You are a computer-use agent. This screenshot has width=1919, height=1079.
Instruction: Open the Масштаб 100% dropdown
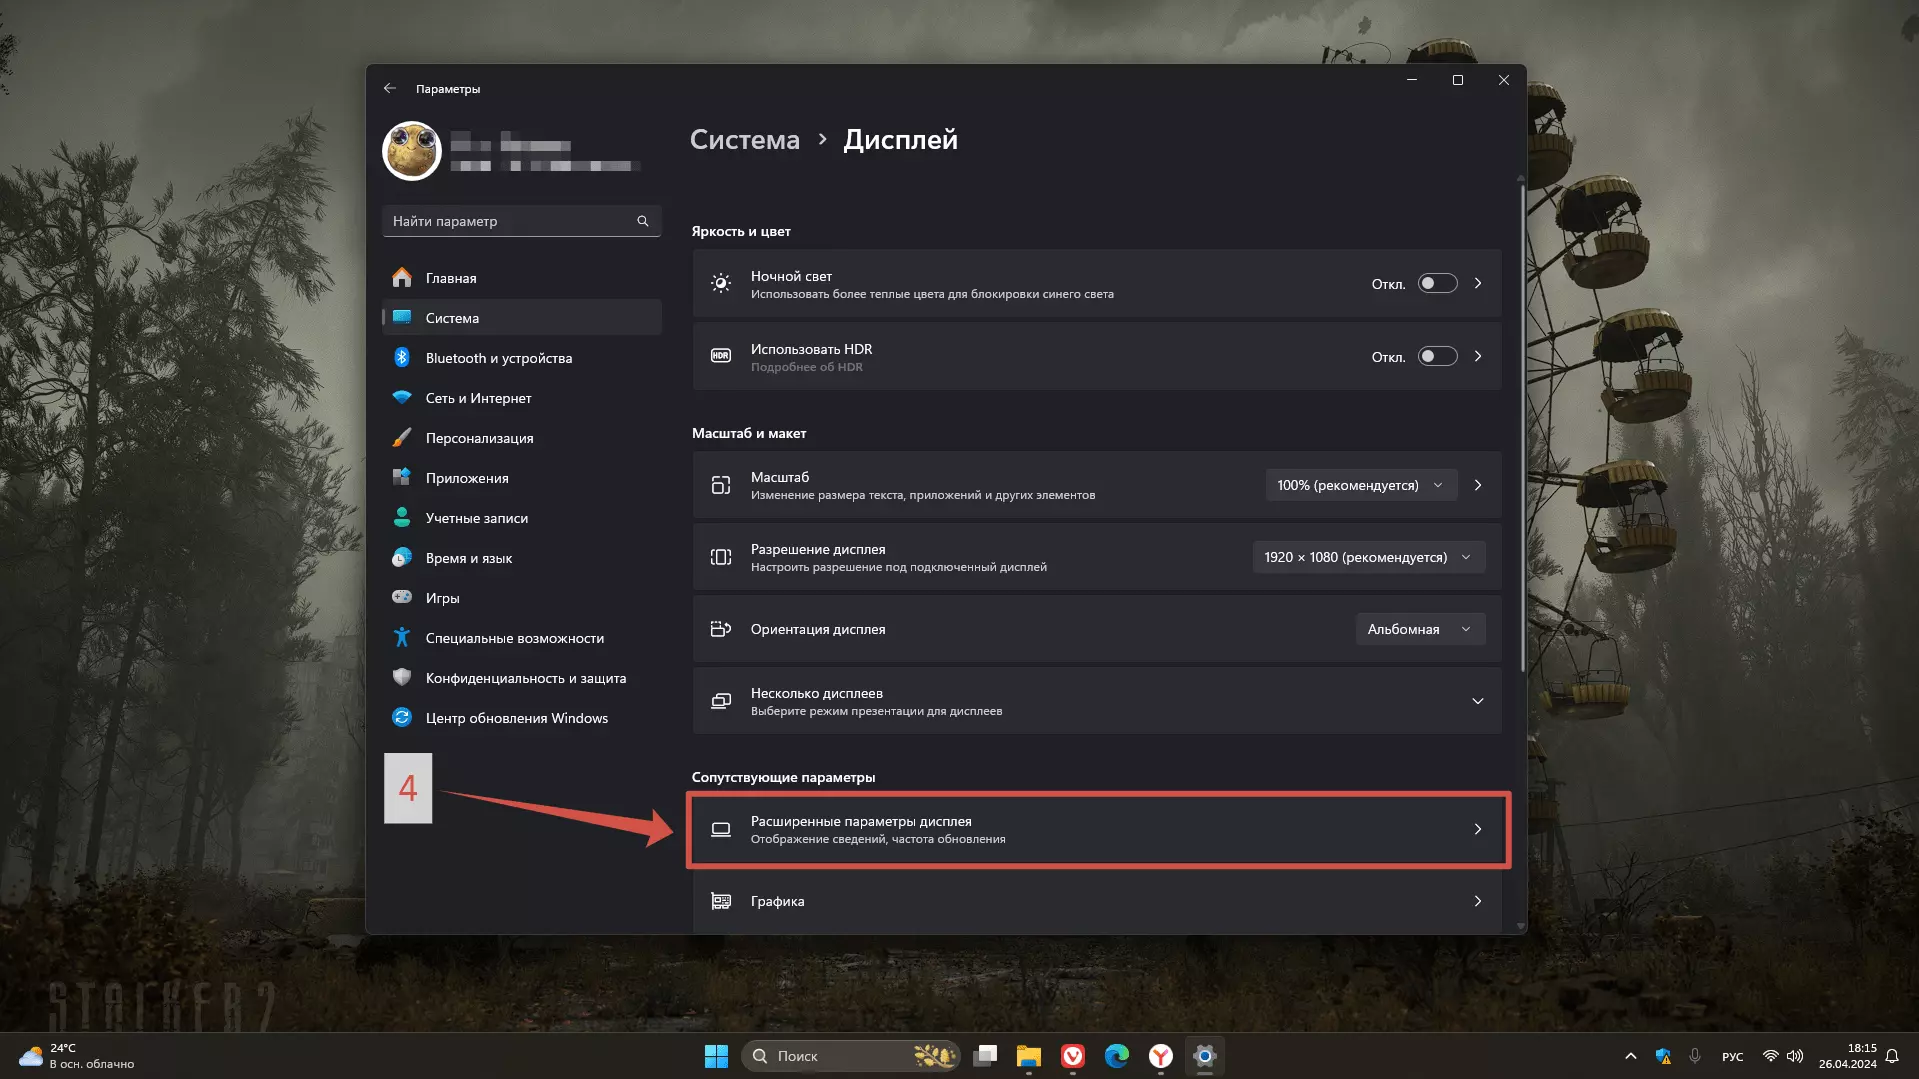click(x=1361, y=485)
